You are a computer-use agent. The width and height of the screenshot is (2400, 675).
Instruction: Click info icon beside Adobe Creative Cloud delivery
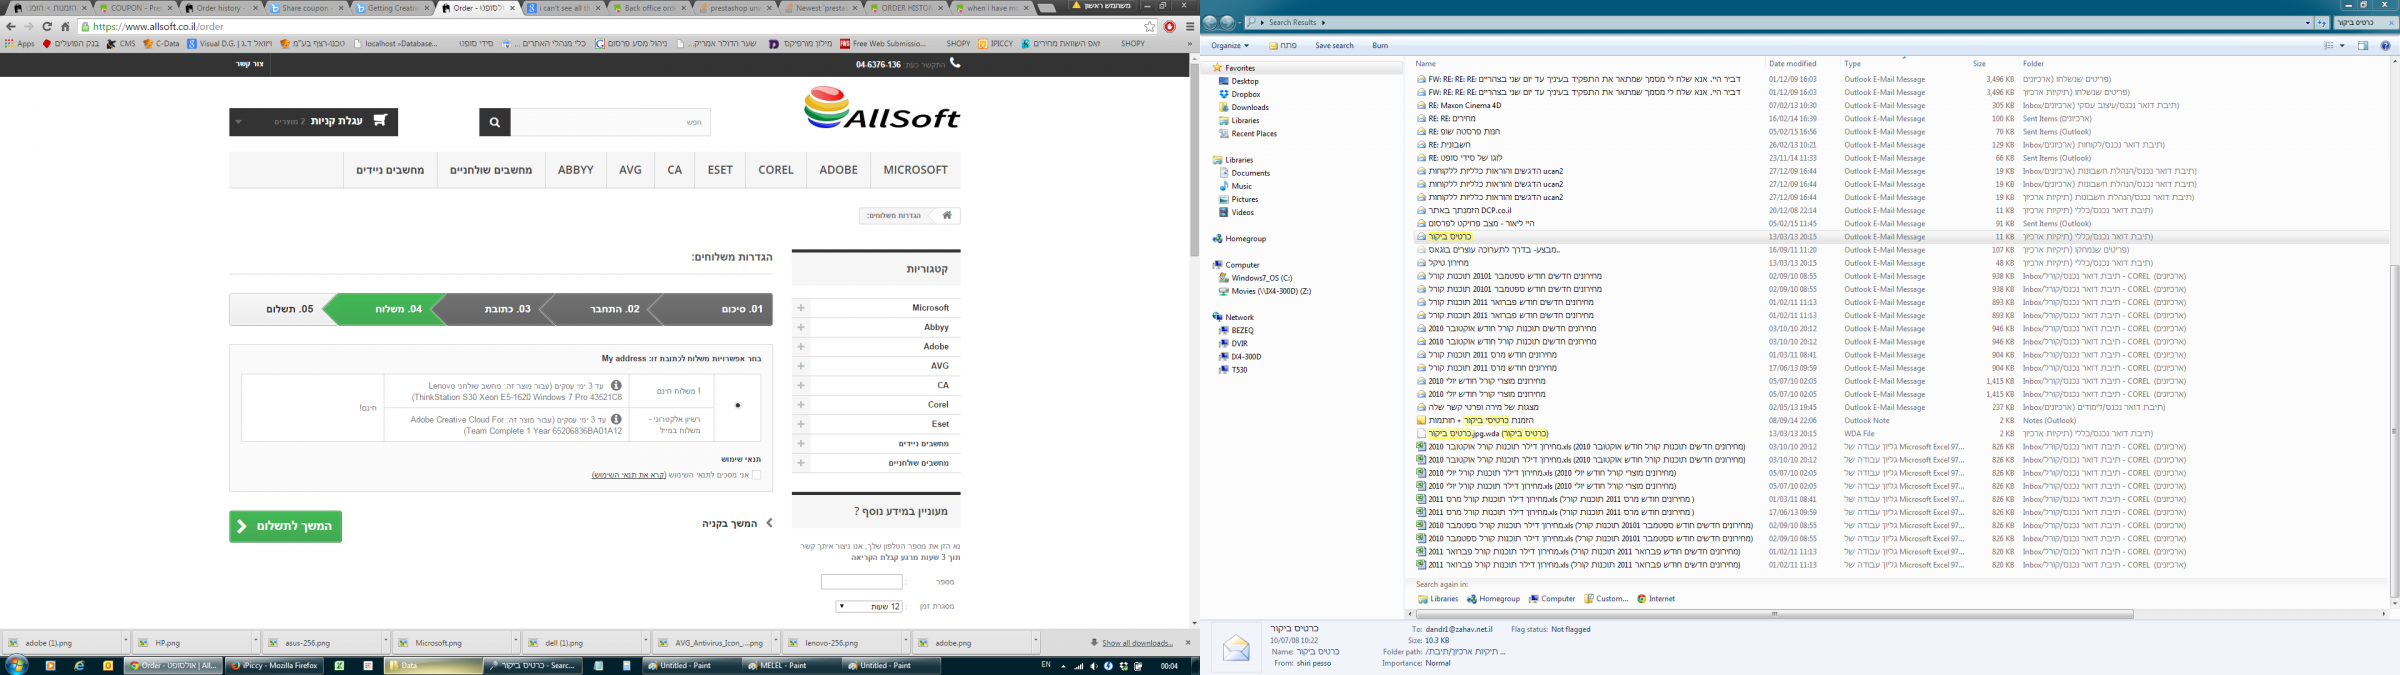[616, 419]
